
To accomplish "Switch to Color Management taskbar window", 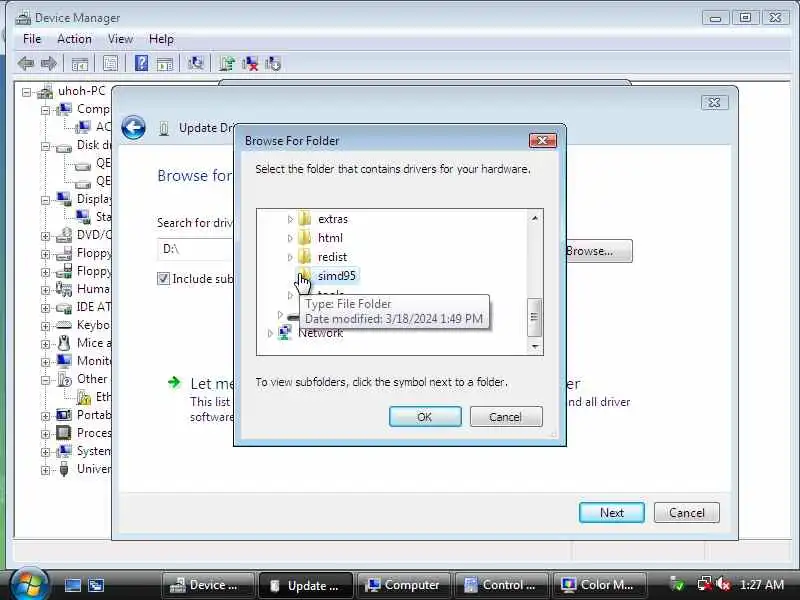I will click(599, 585).
